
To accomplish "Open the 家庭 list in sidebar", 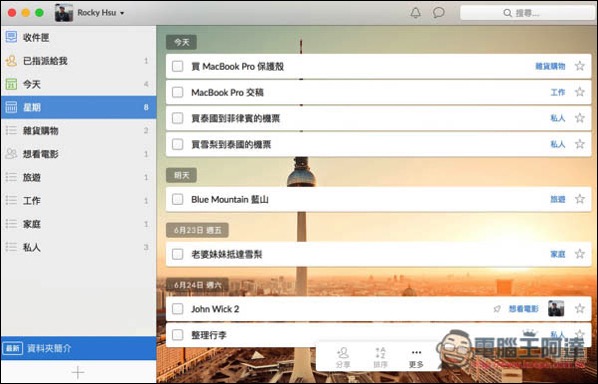I will [78, 224].
